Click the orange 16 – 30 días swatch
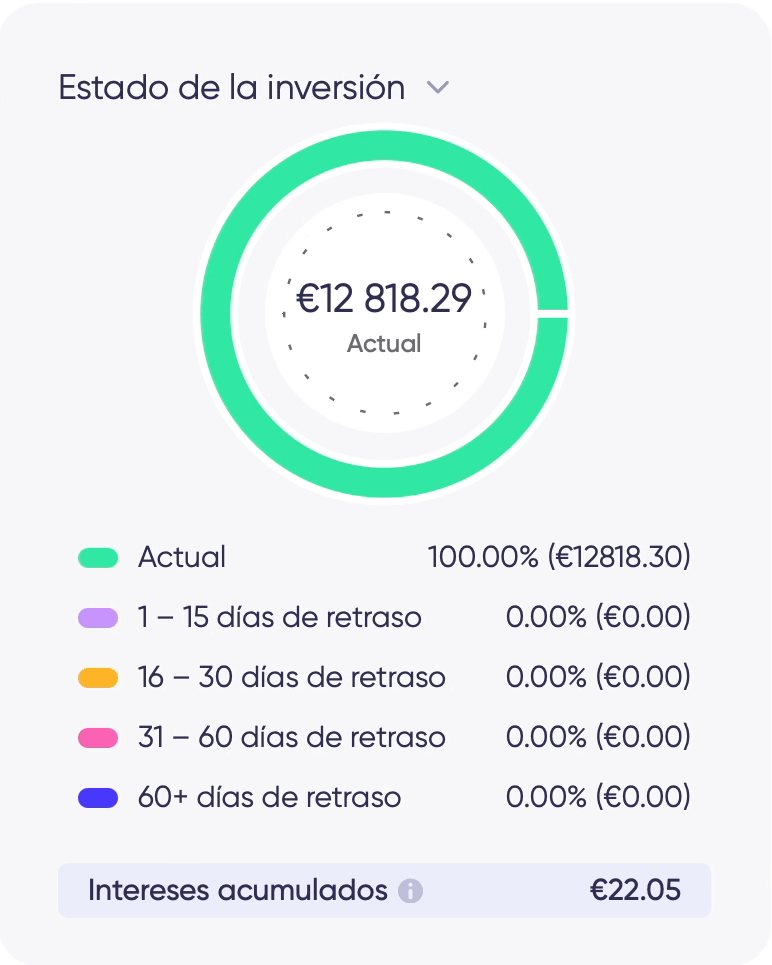772x965 pixels. pos(98,678)
